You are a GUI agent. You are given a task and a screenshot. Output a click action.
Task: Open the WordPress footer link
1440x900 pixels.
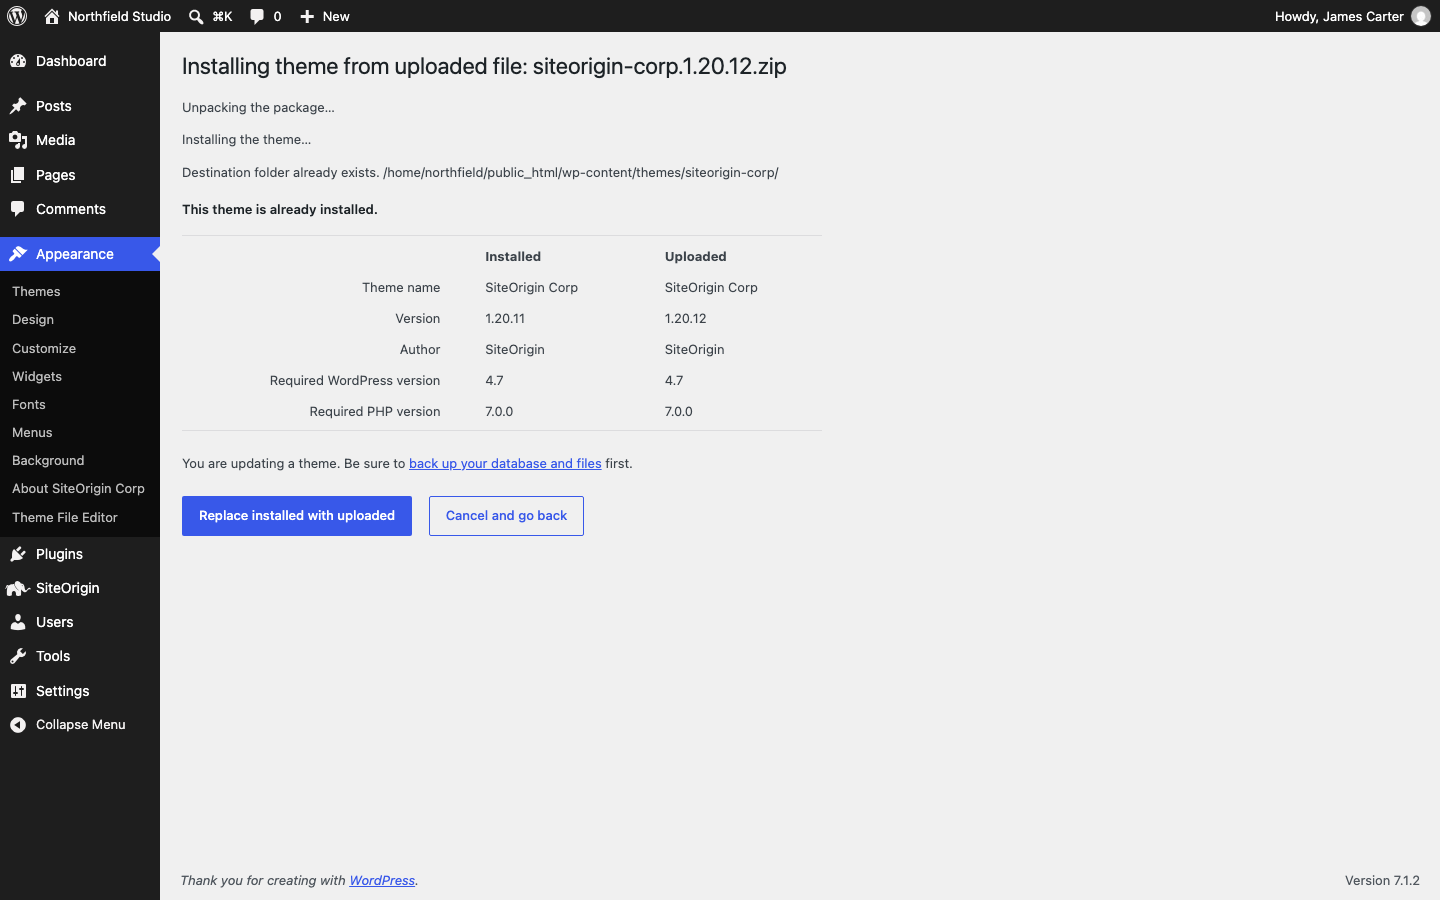point(382,880)
